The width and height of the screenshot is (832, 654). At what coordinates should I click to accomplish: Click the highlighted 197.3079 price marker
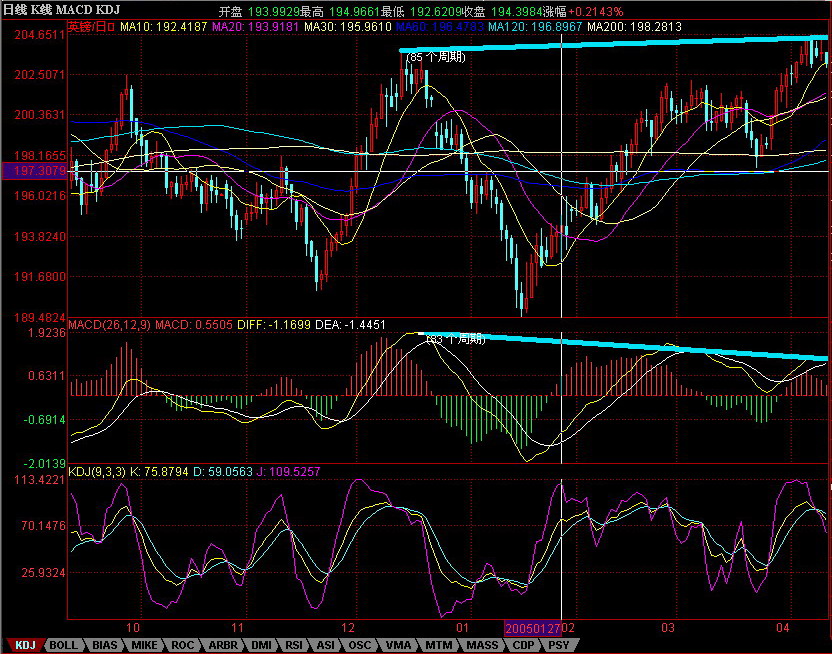[x=35, y=171]
